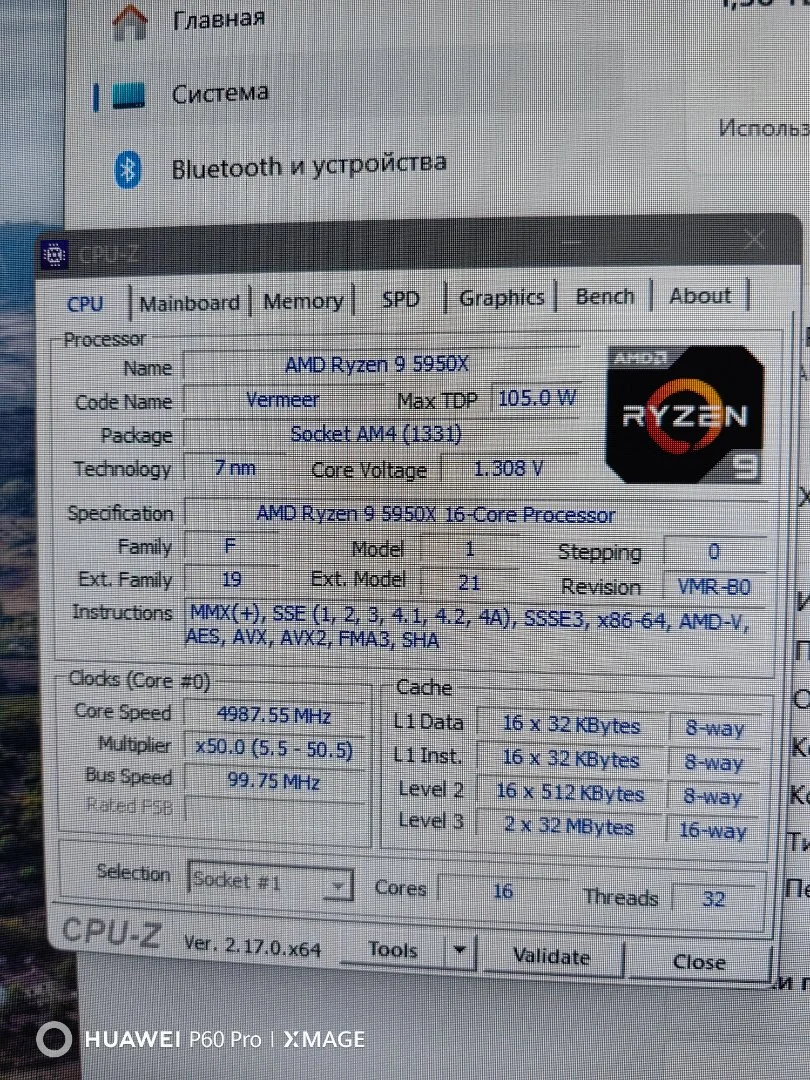This screenshot has height=1080, width=810.
Task: Click the Family value F
Action: pos(231,546)
